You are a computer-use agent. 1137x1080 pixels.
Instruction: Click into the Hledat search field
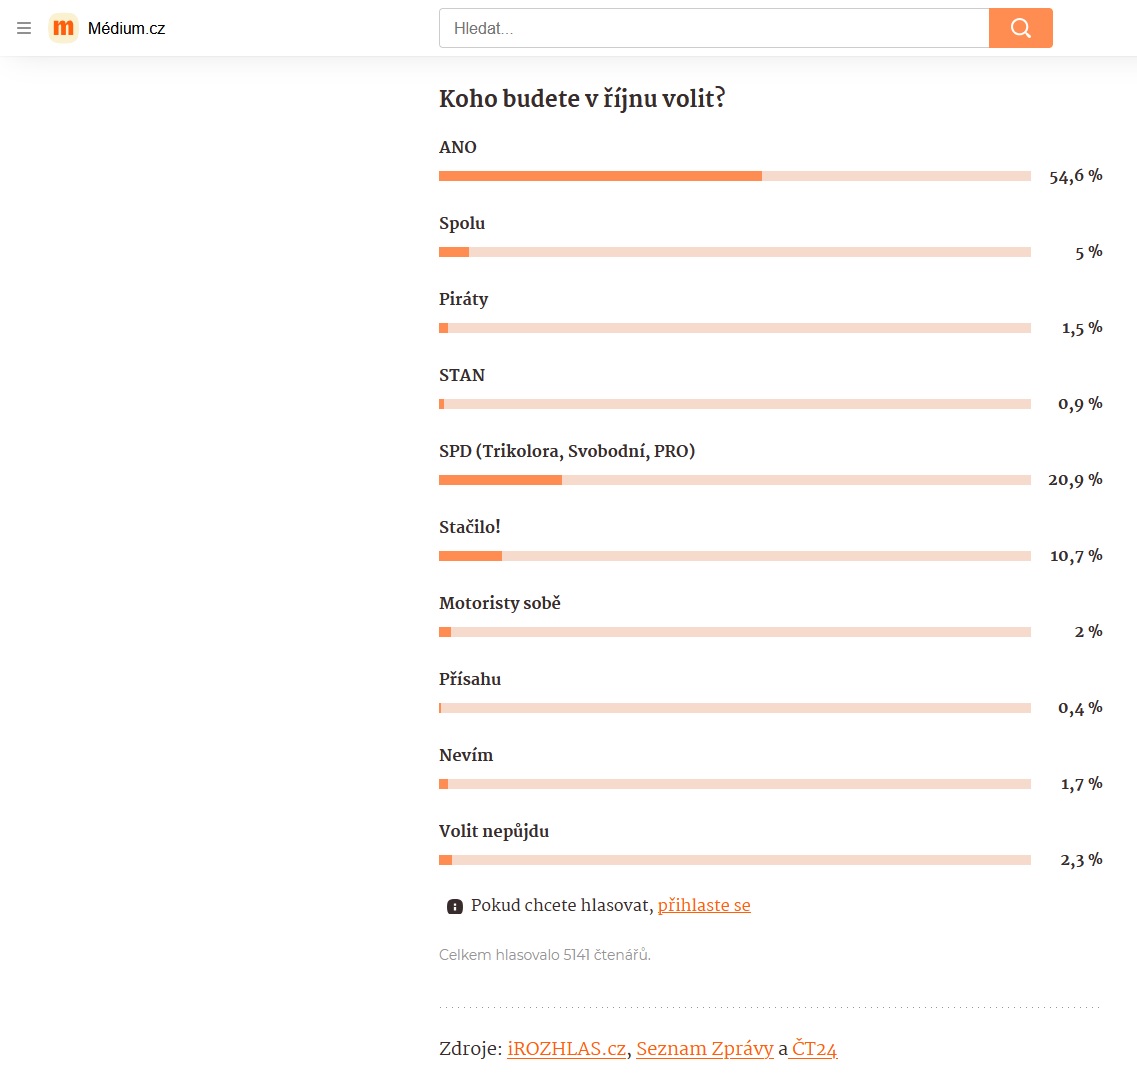click(x=714, y=28)
